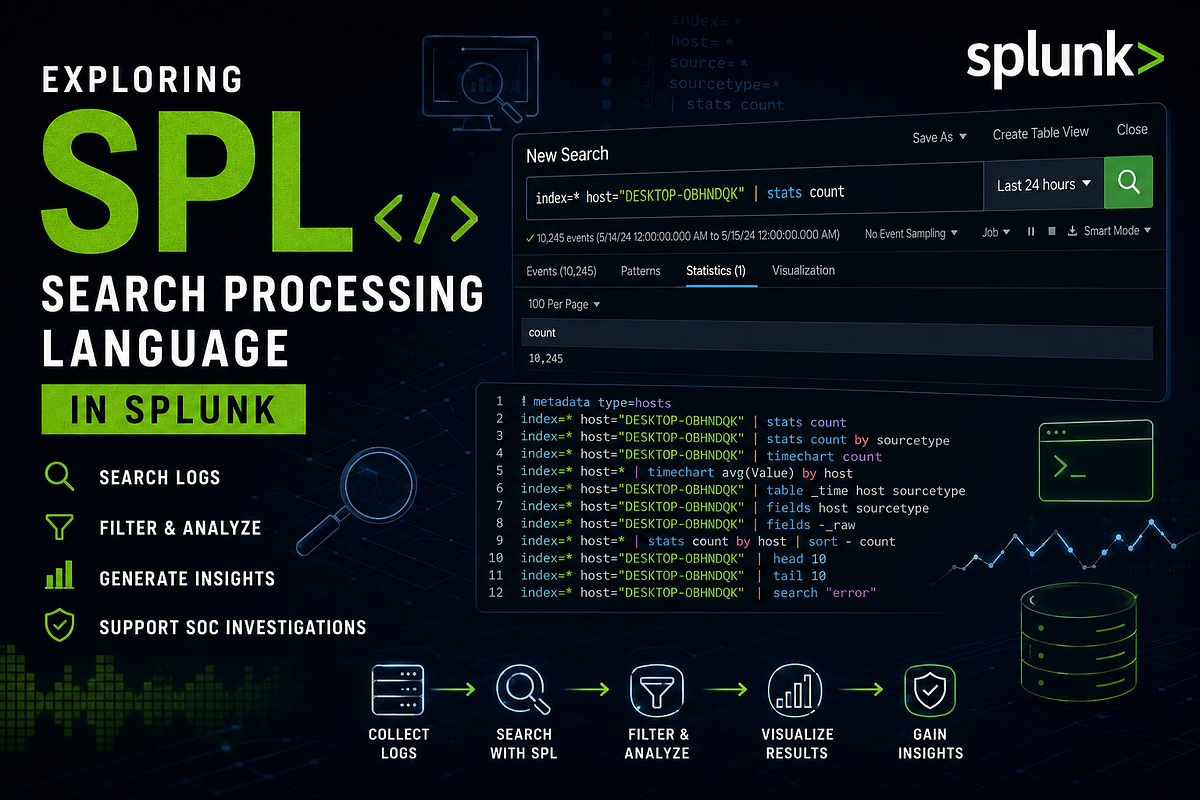Click the Search With SPL circle icon
Image resolution: width=1200 pixels, height=800 pixels.
524,690
